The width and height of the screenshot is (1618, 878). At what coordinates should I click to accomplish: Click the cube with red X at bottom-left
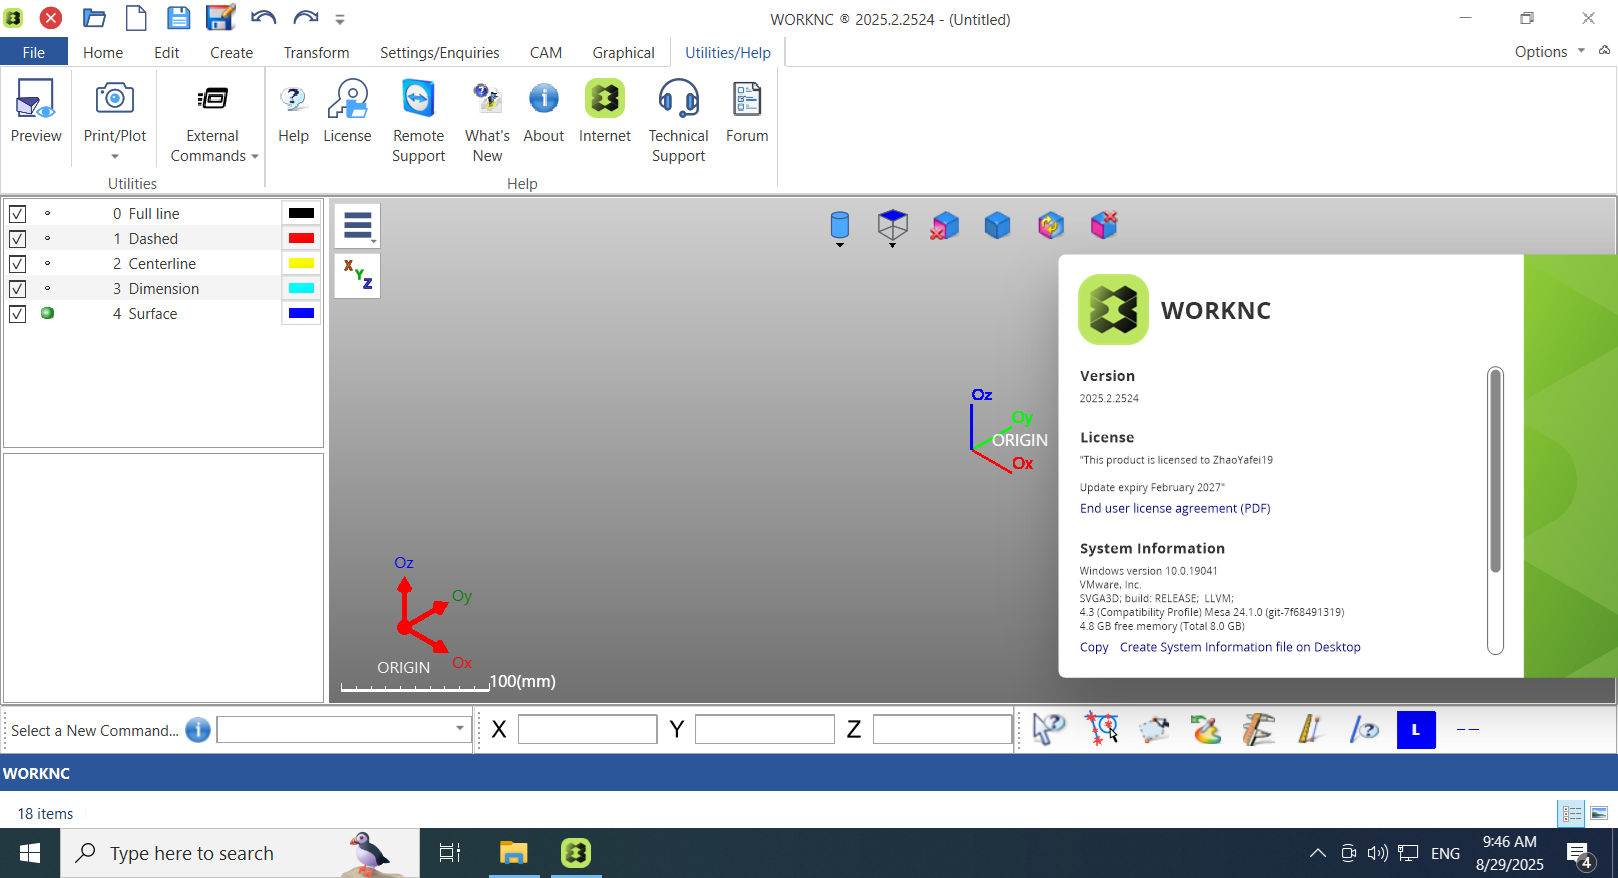tap(944, 226)
